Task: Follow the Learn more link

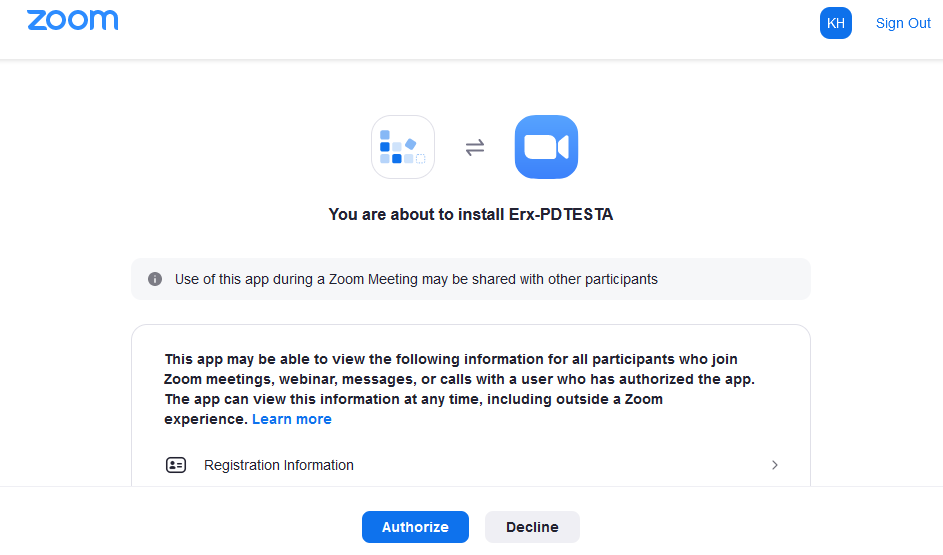Action: tap(291, 419)
